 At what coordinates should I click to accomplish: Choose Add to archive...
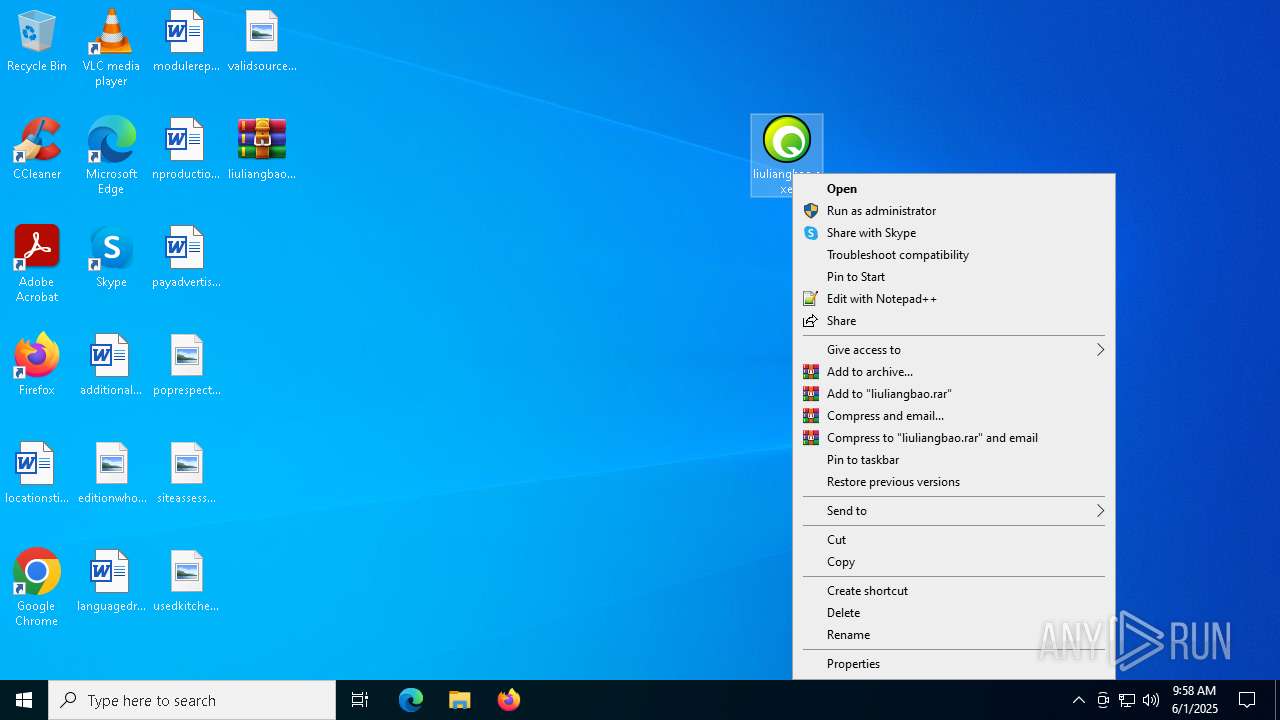coord(954,372)
